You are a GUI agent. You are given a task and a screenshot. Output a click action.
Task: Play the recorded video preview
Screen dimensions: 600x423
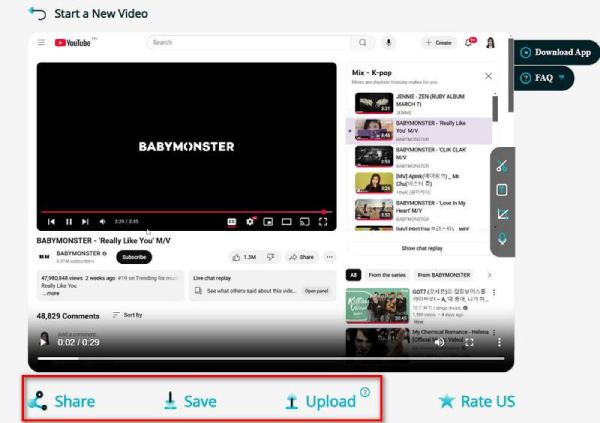coord(43,342)
